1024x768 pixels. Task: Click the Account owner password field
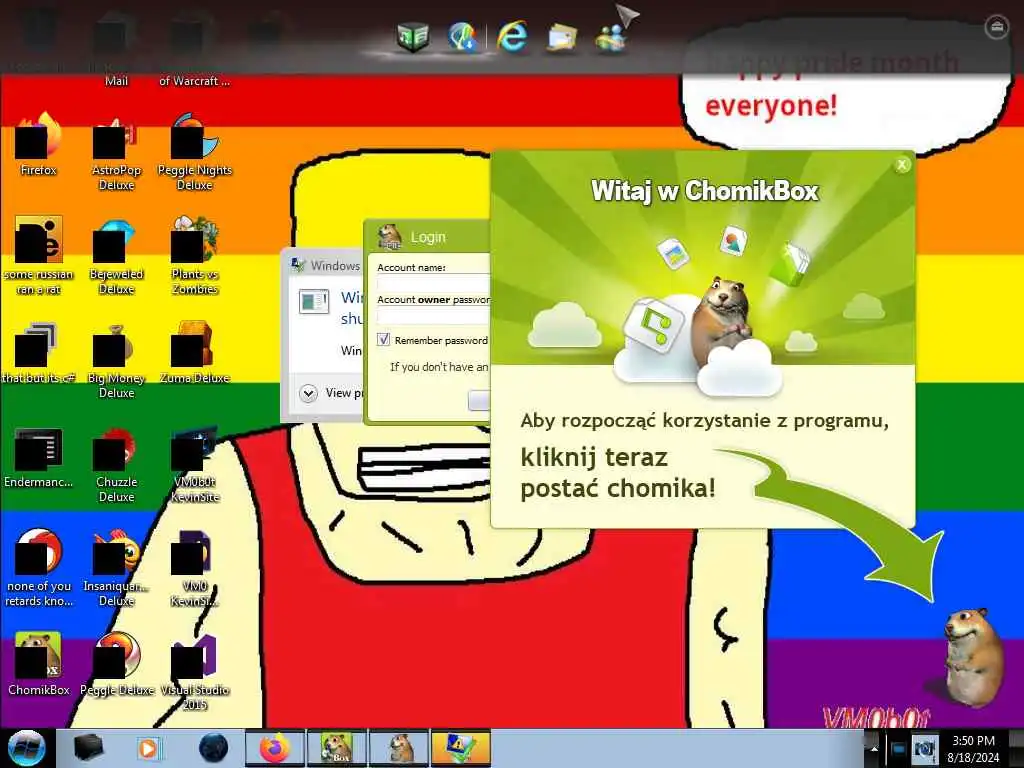(x=434, y=316)
